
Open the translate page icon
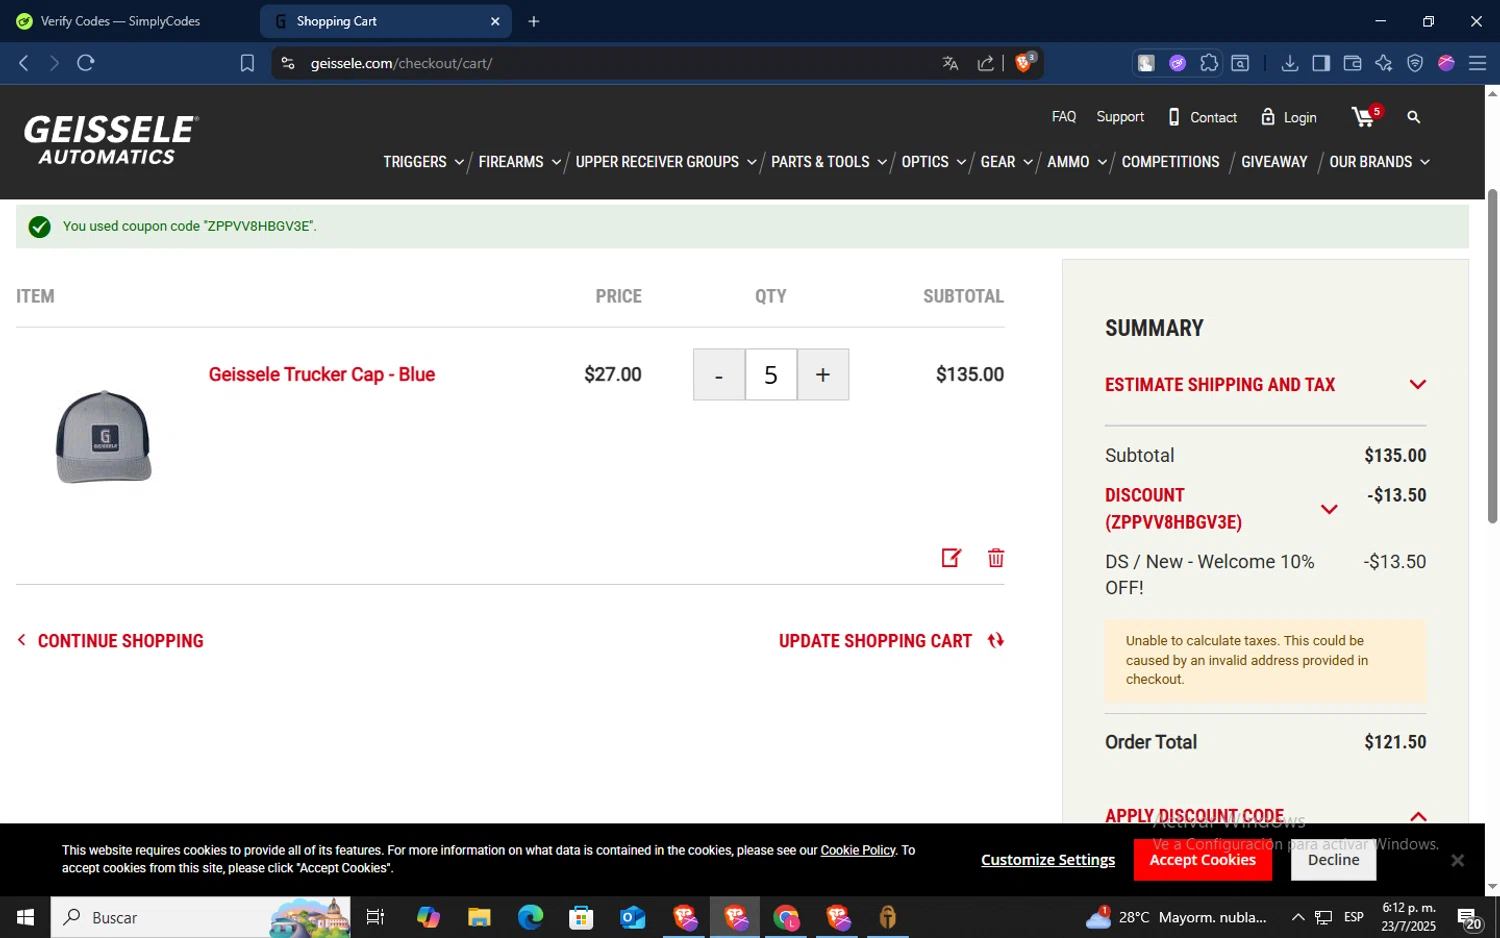point(950,63)
